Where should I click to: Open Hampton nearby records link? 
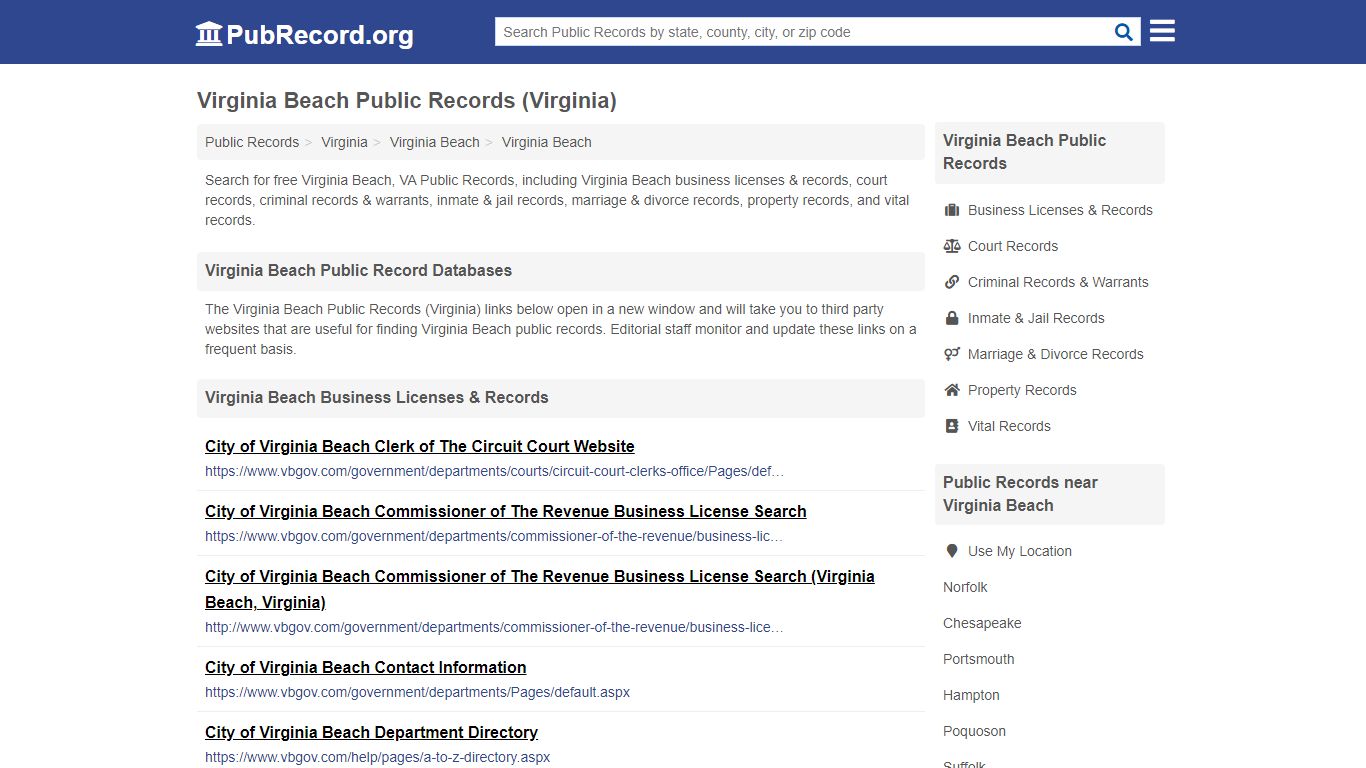pos(971,695)
